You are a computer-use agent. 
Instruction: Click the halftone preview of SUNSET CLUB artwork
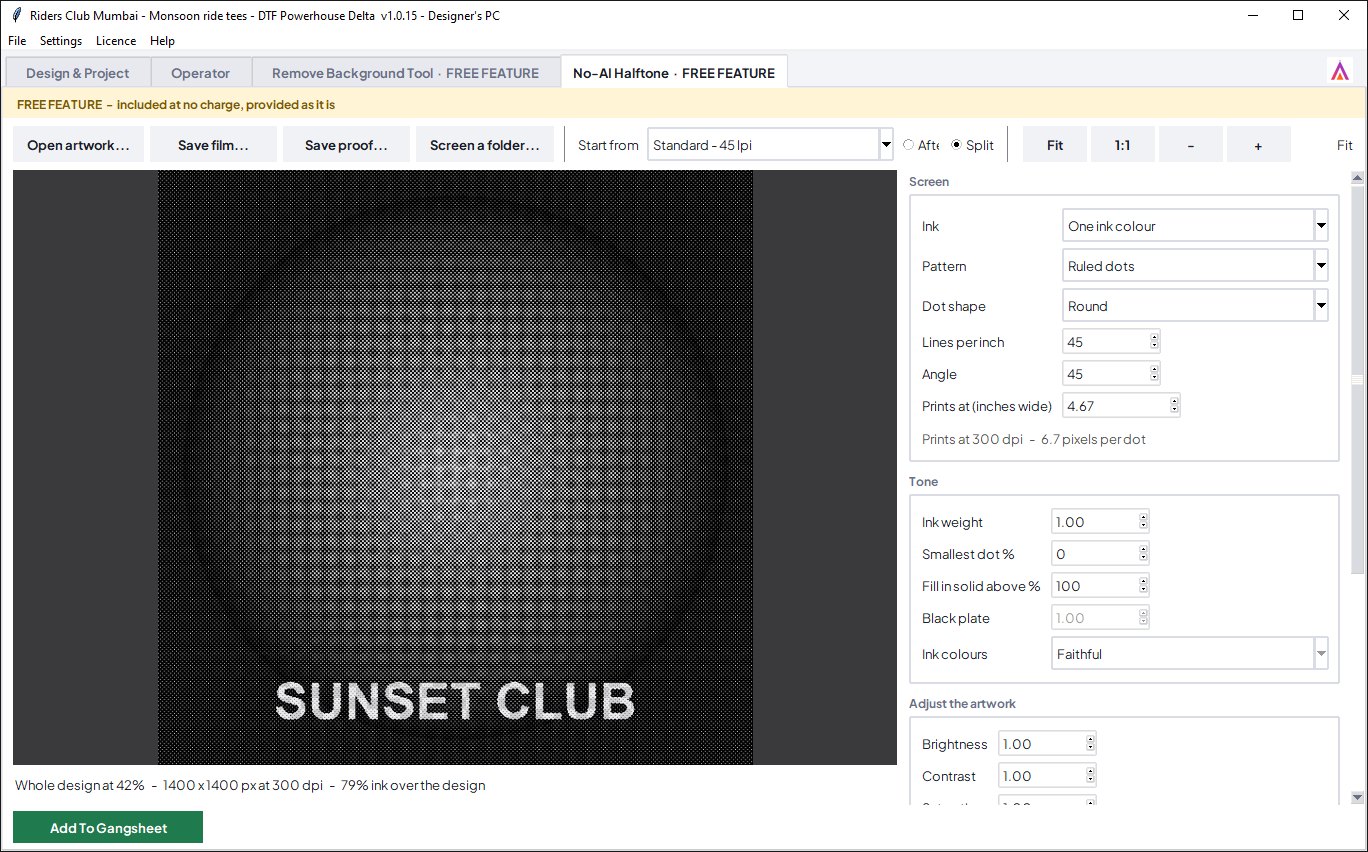(x=455, y=467)
